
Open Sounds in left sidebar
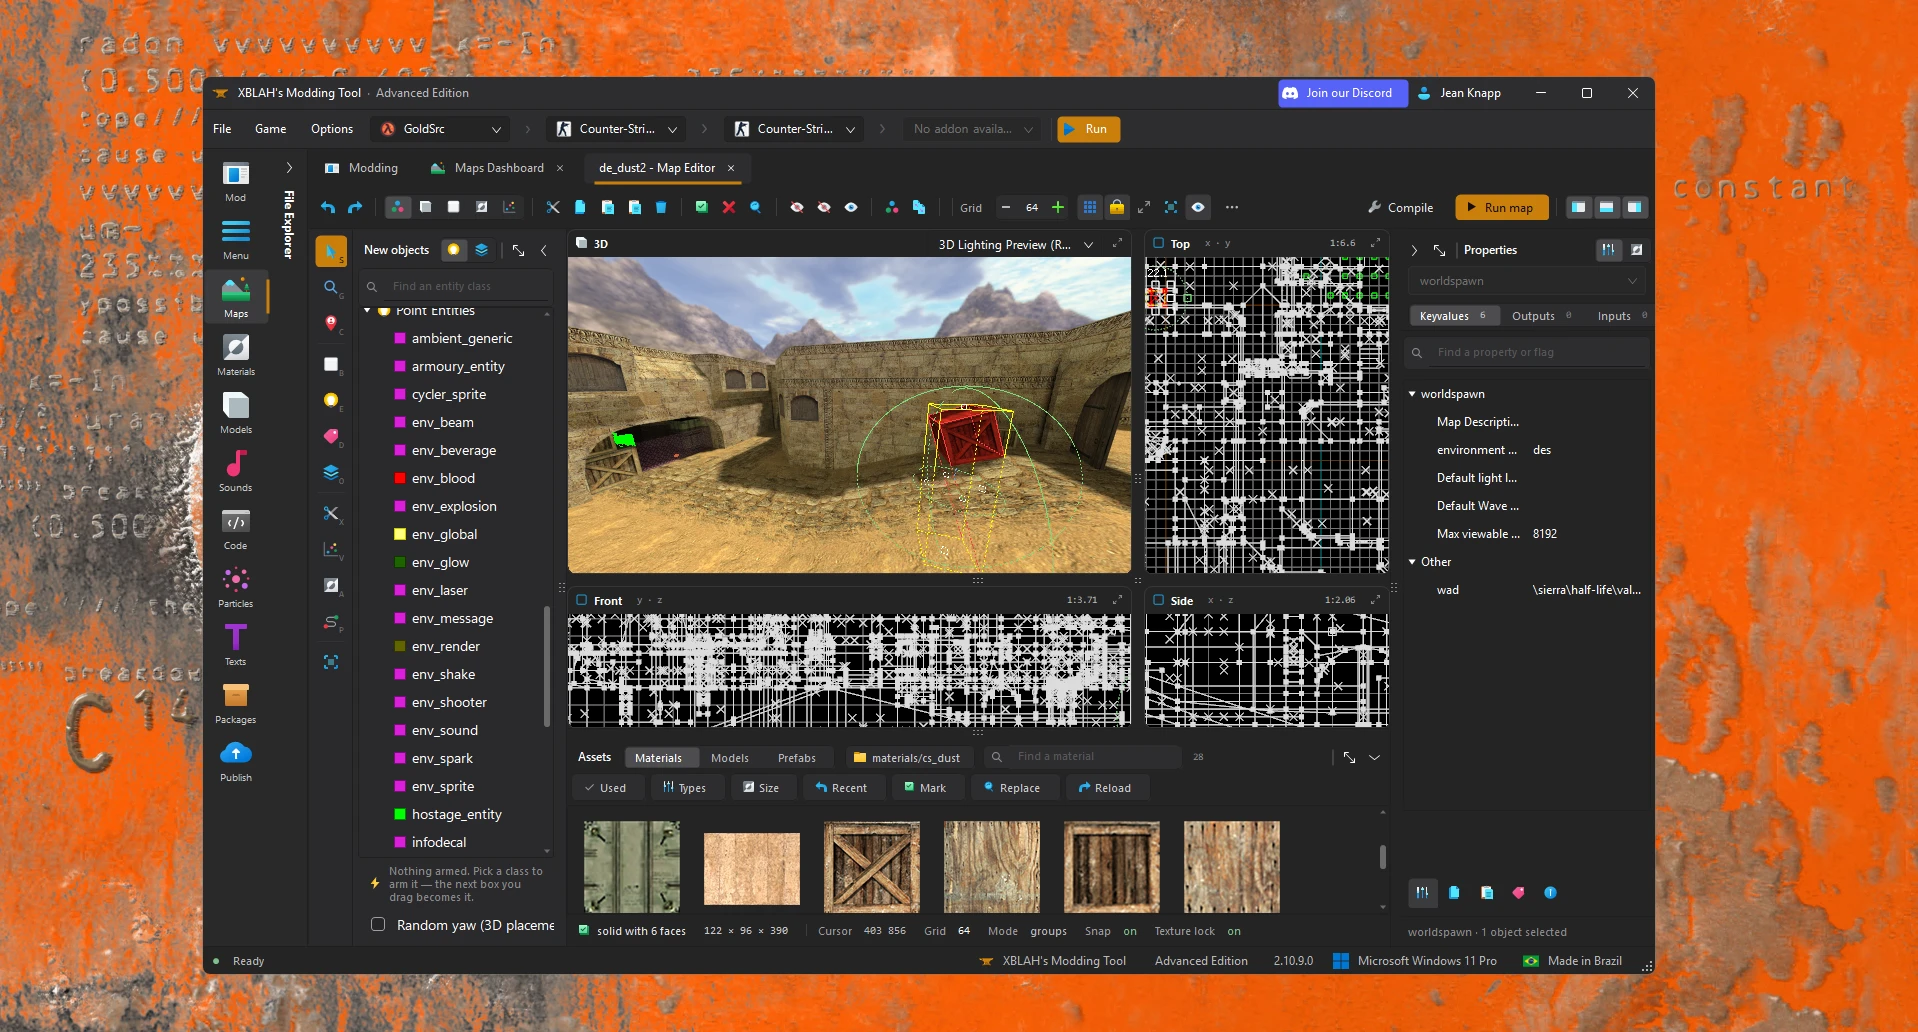[x=236, y=471]
